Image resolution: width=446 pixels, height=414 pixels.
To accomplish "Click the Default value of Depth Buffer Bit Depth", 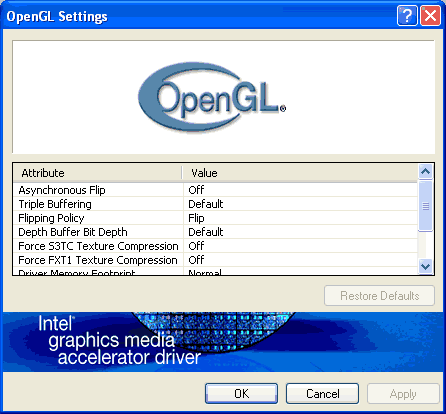I will pyautogui.click(x=206, y=232).
